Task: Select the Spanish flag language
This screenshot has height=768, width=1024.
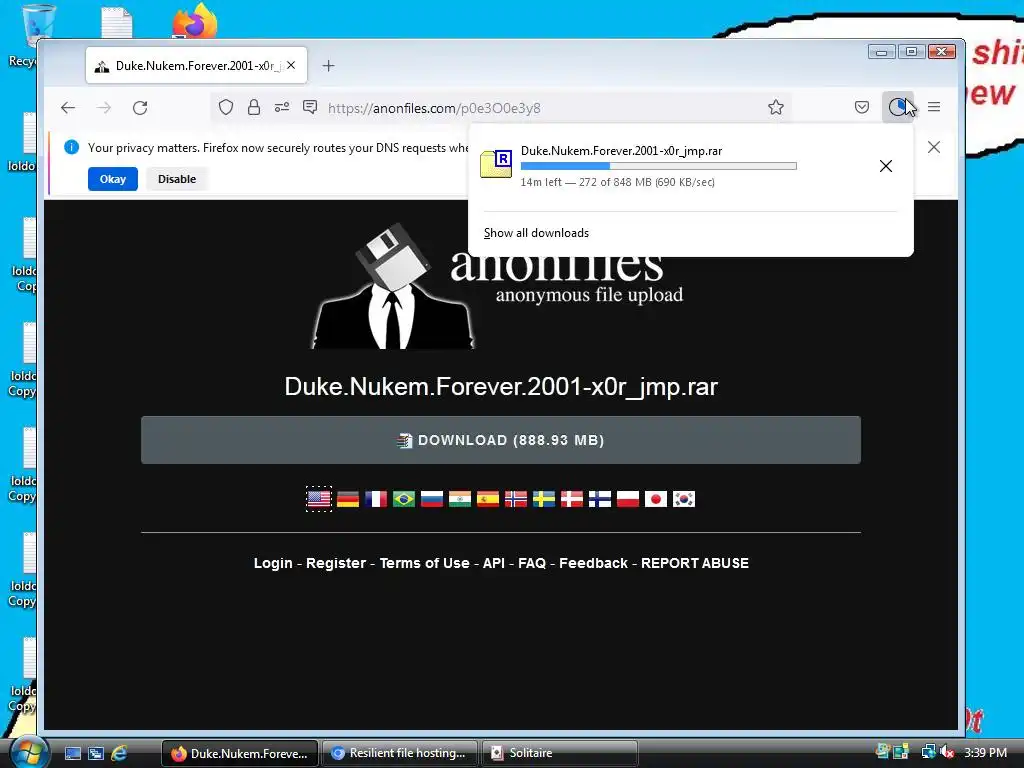Action: coord(488,499)
